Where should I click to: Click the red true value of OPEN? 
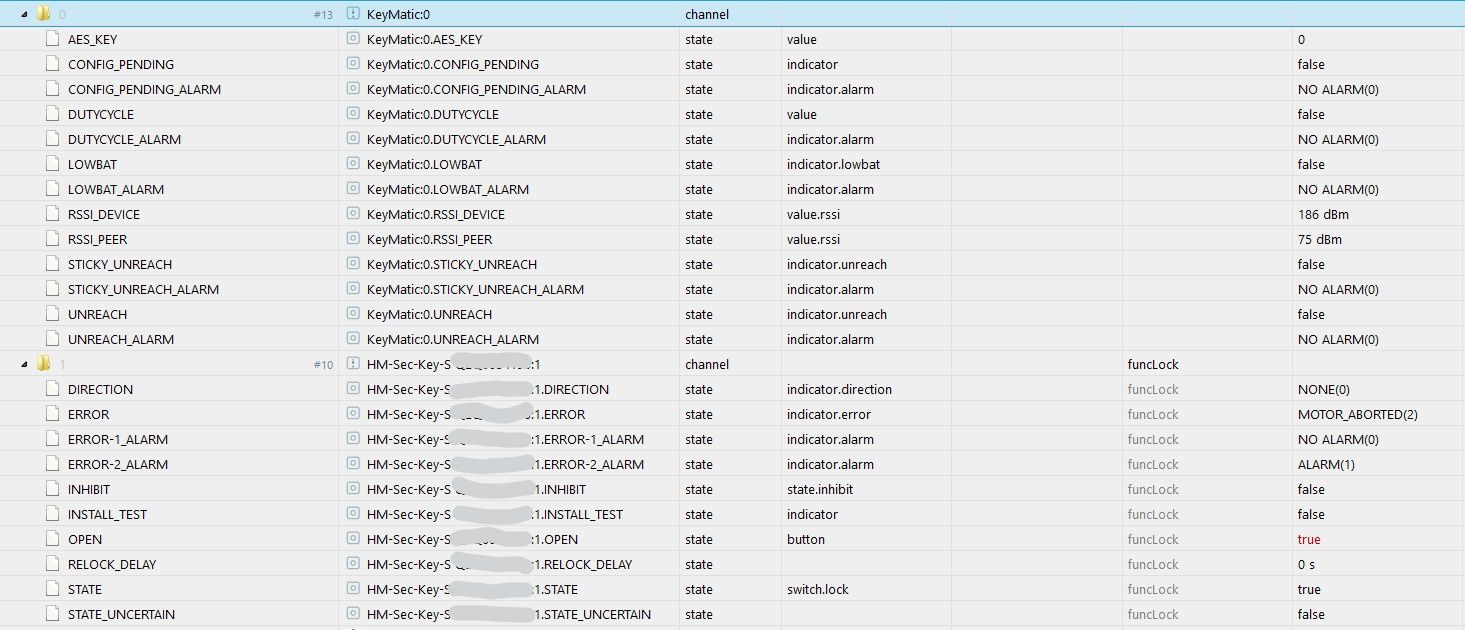1308,539
